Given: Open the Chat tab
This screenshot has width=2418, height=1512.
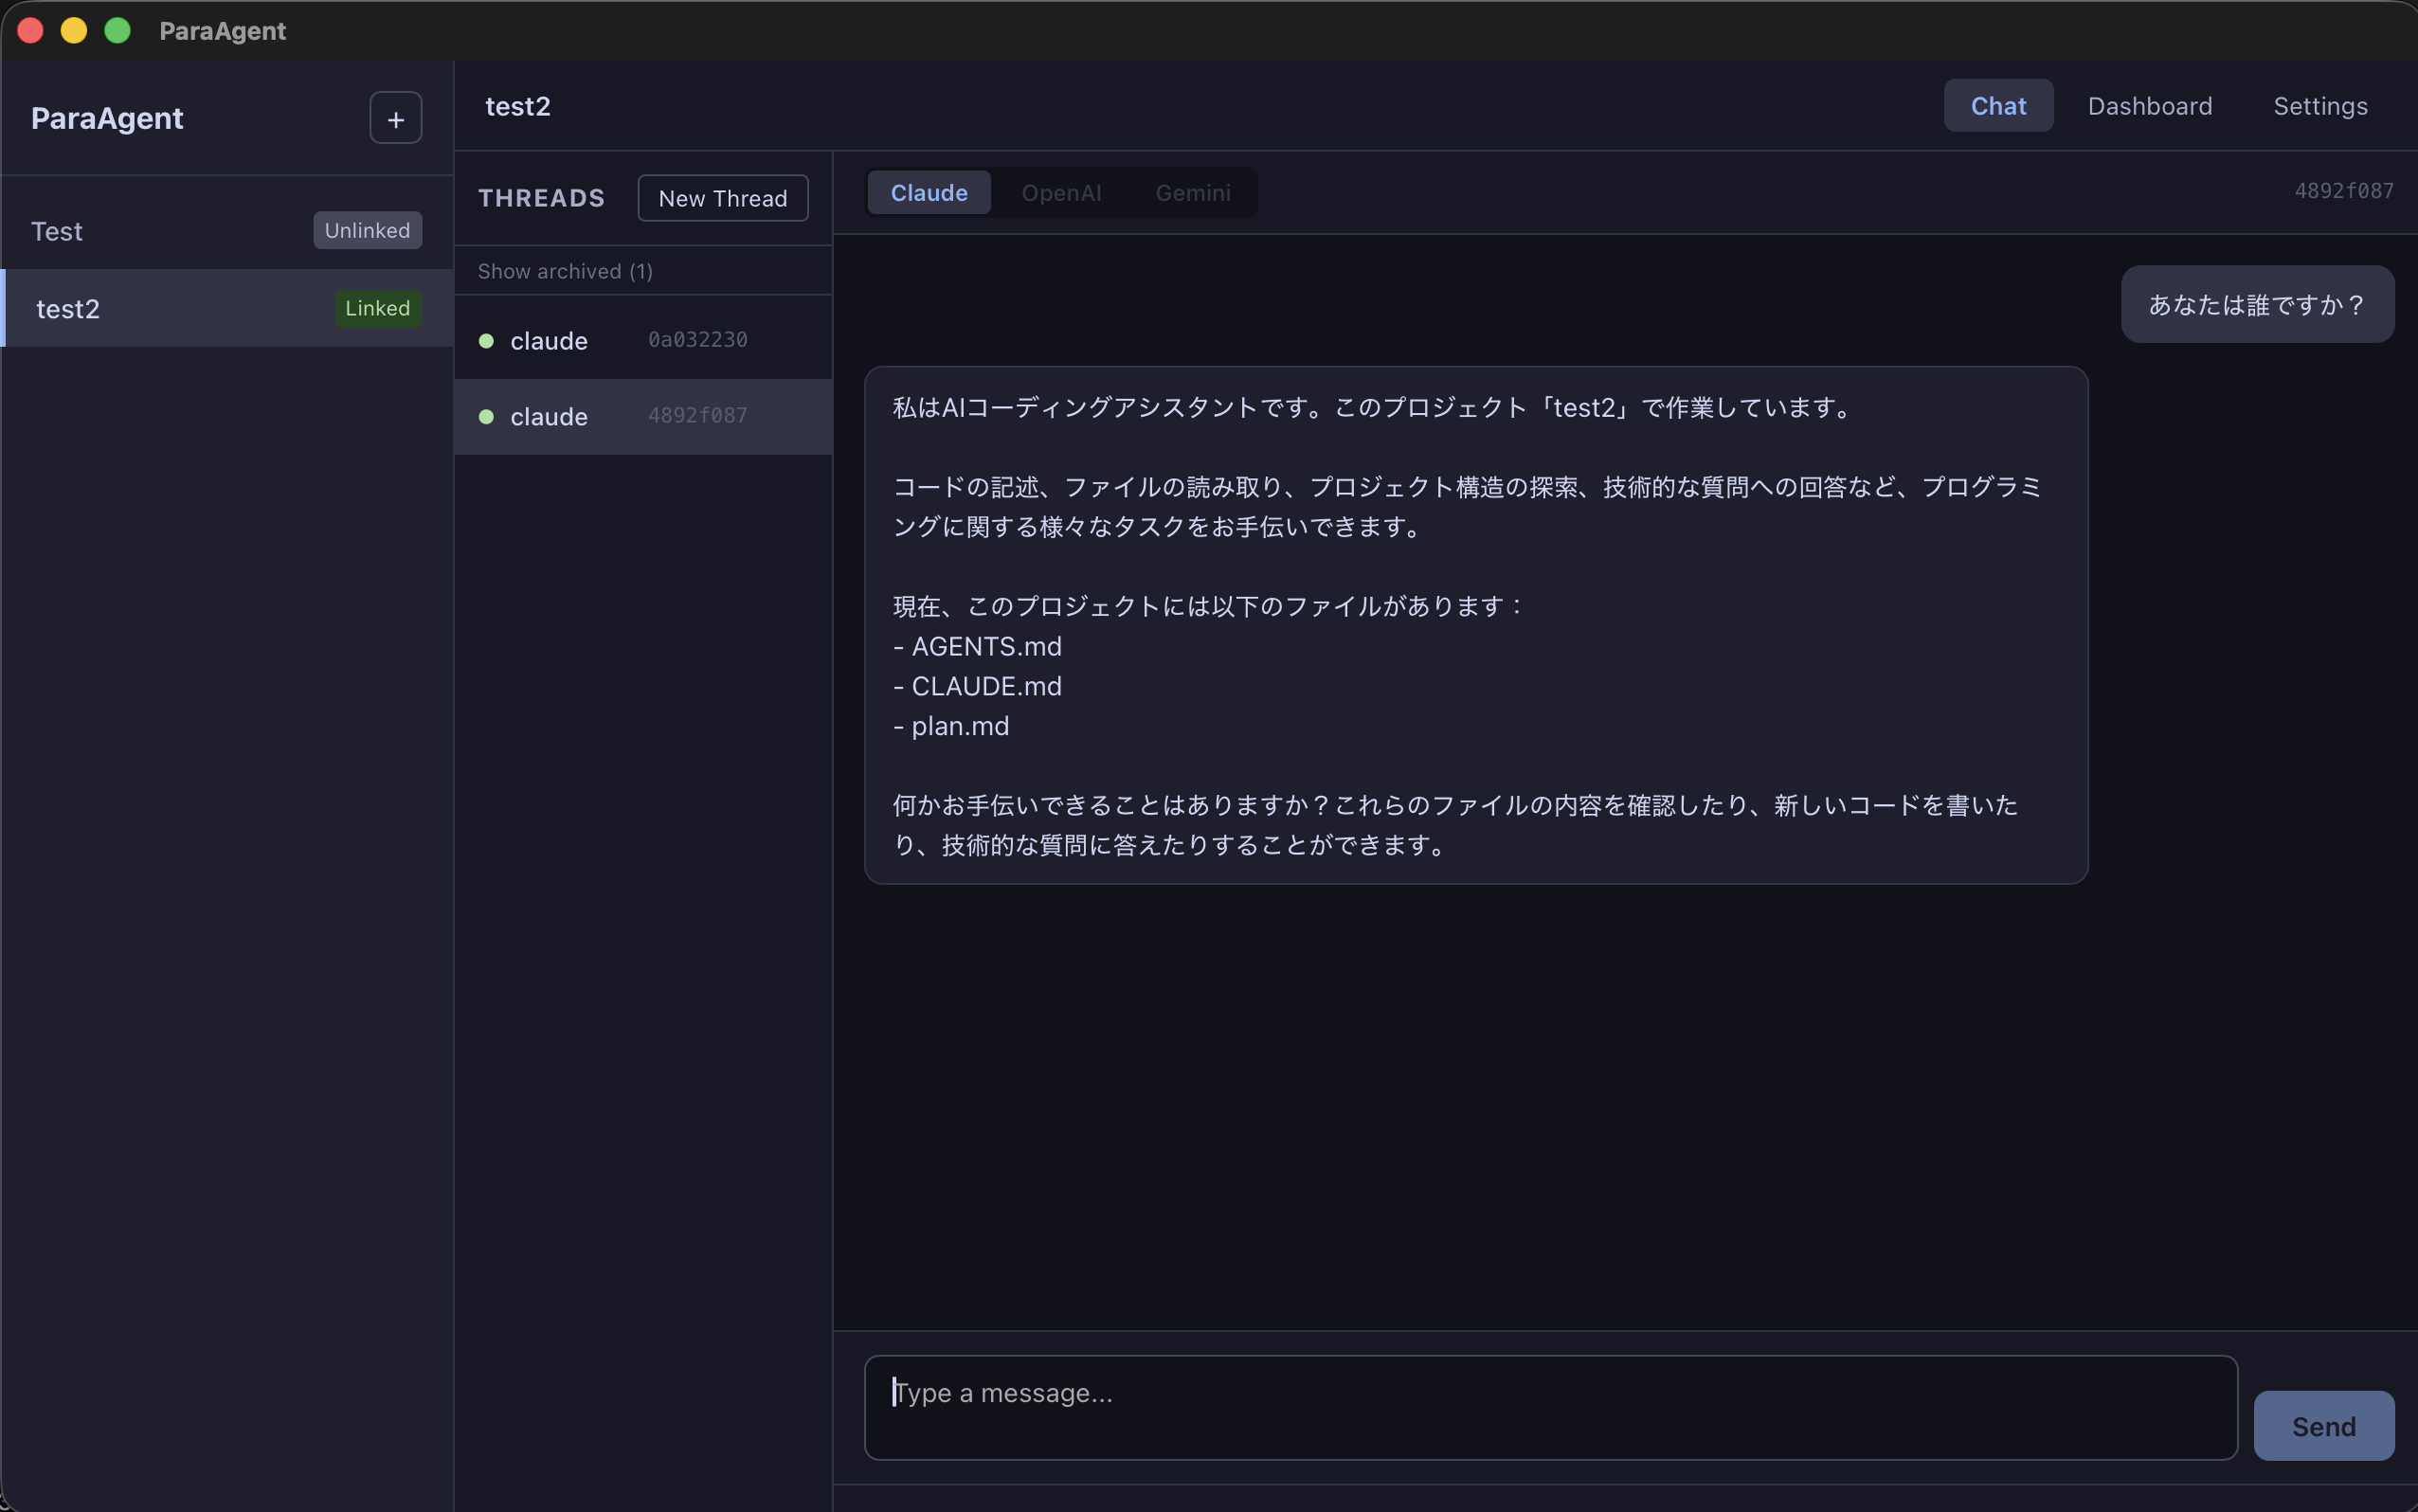Looking at the screenshot, I should click(1997, 106).
